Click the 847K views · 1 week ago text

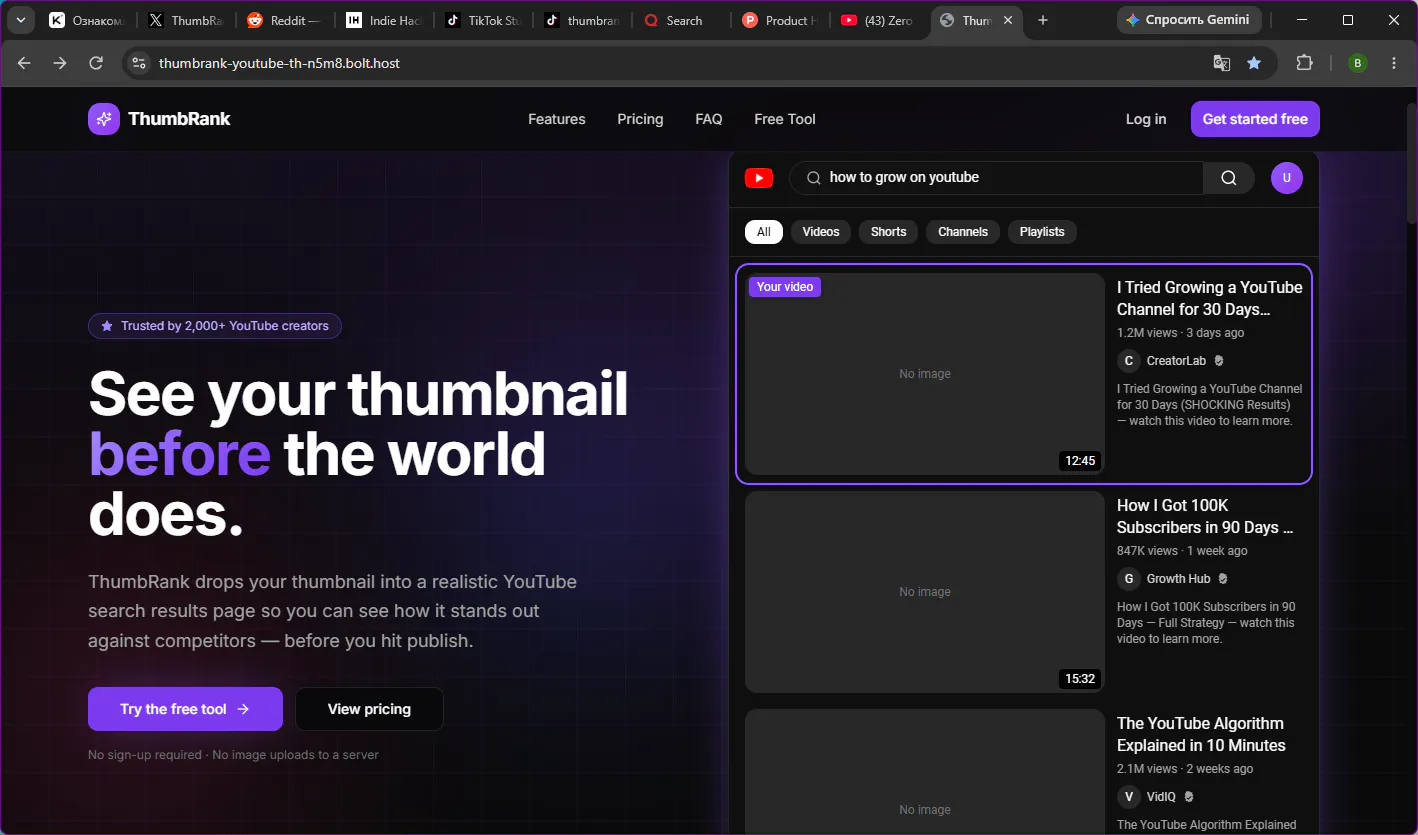tap(1182, 551)
